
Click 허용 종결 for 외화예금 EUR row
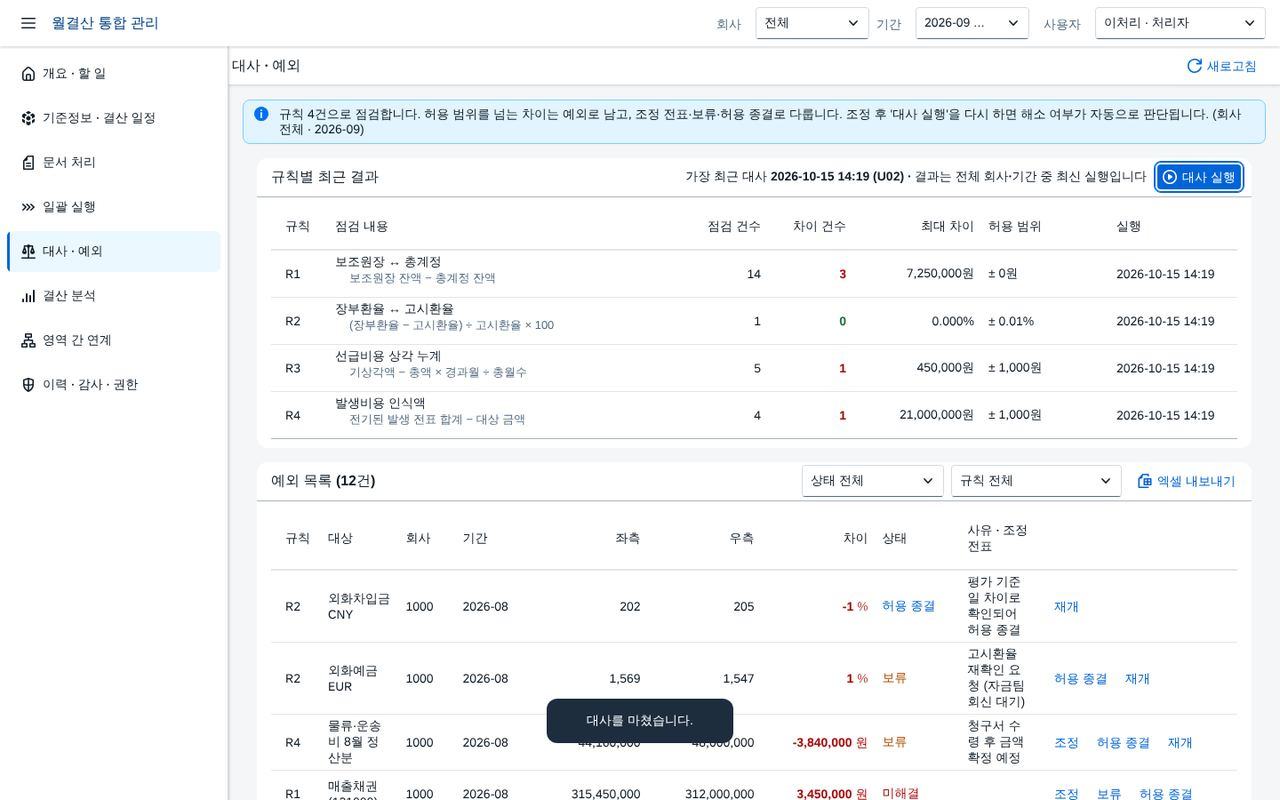tap(1080, 679)
